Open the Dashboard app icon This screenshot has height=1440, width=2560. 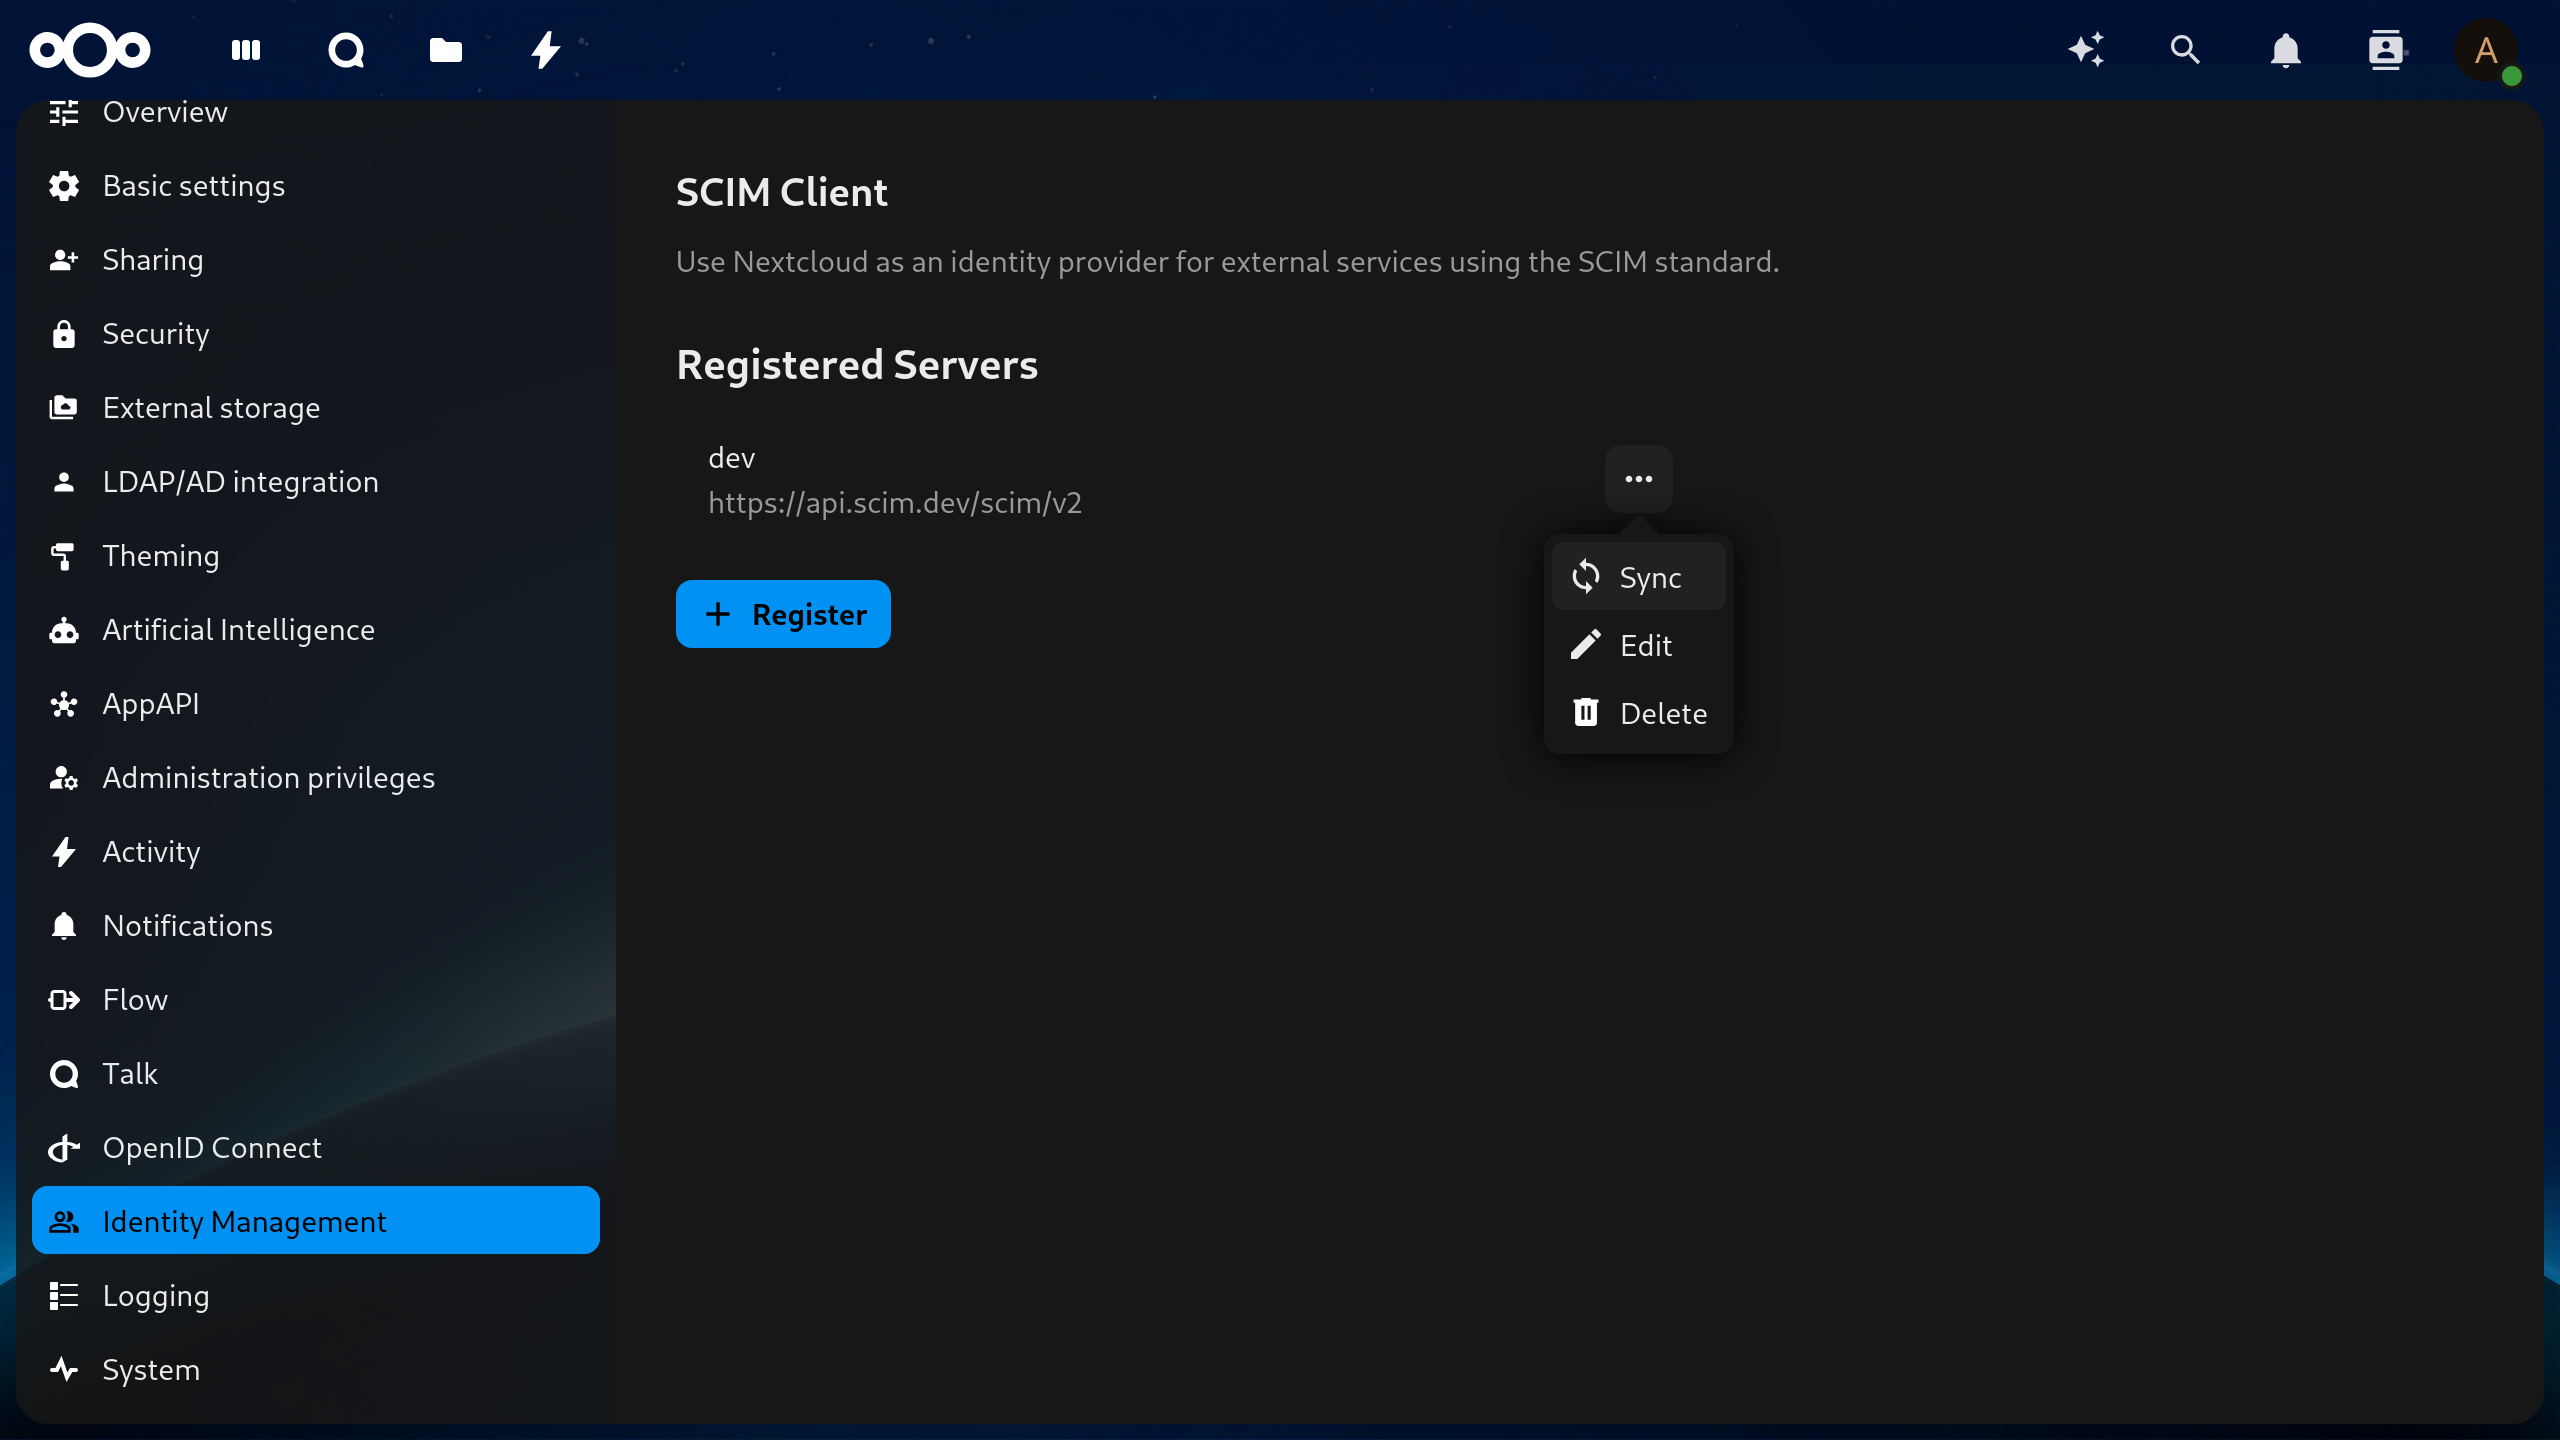(x=246, y=50)
